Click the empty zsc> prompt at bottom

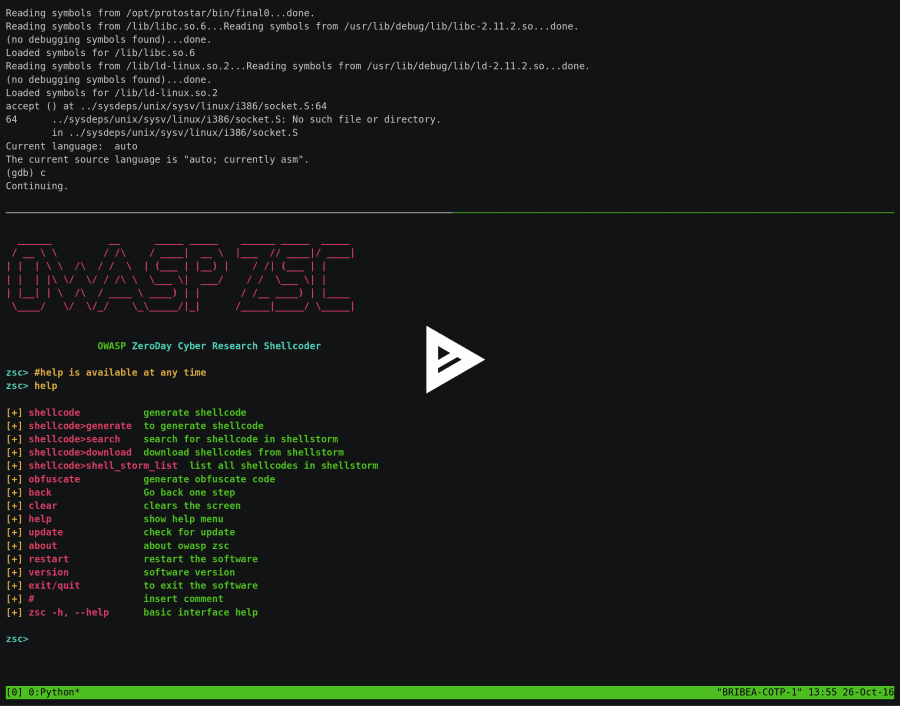pyautogui.click(x=17, y=639)
